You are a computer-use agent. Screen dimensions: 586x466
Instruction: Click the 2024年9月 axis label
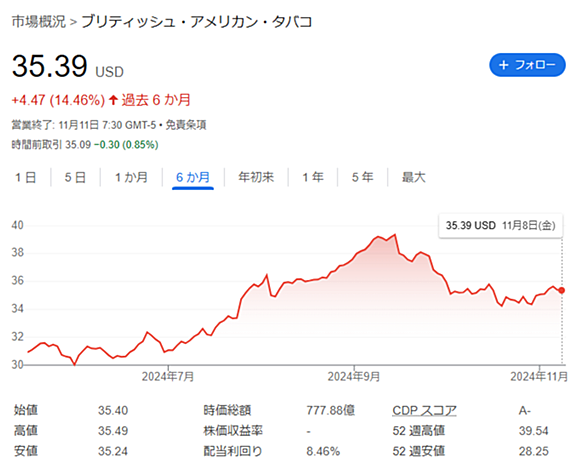pos(354,376)
